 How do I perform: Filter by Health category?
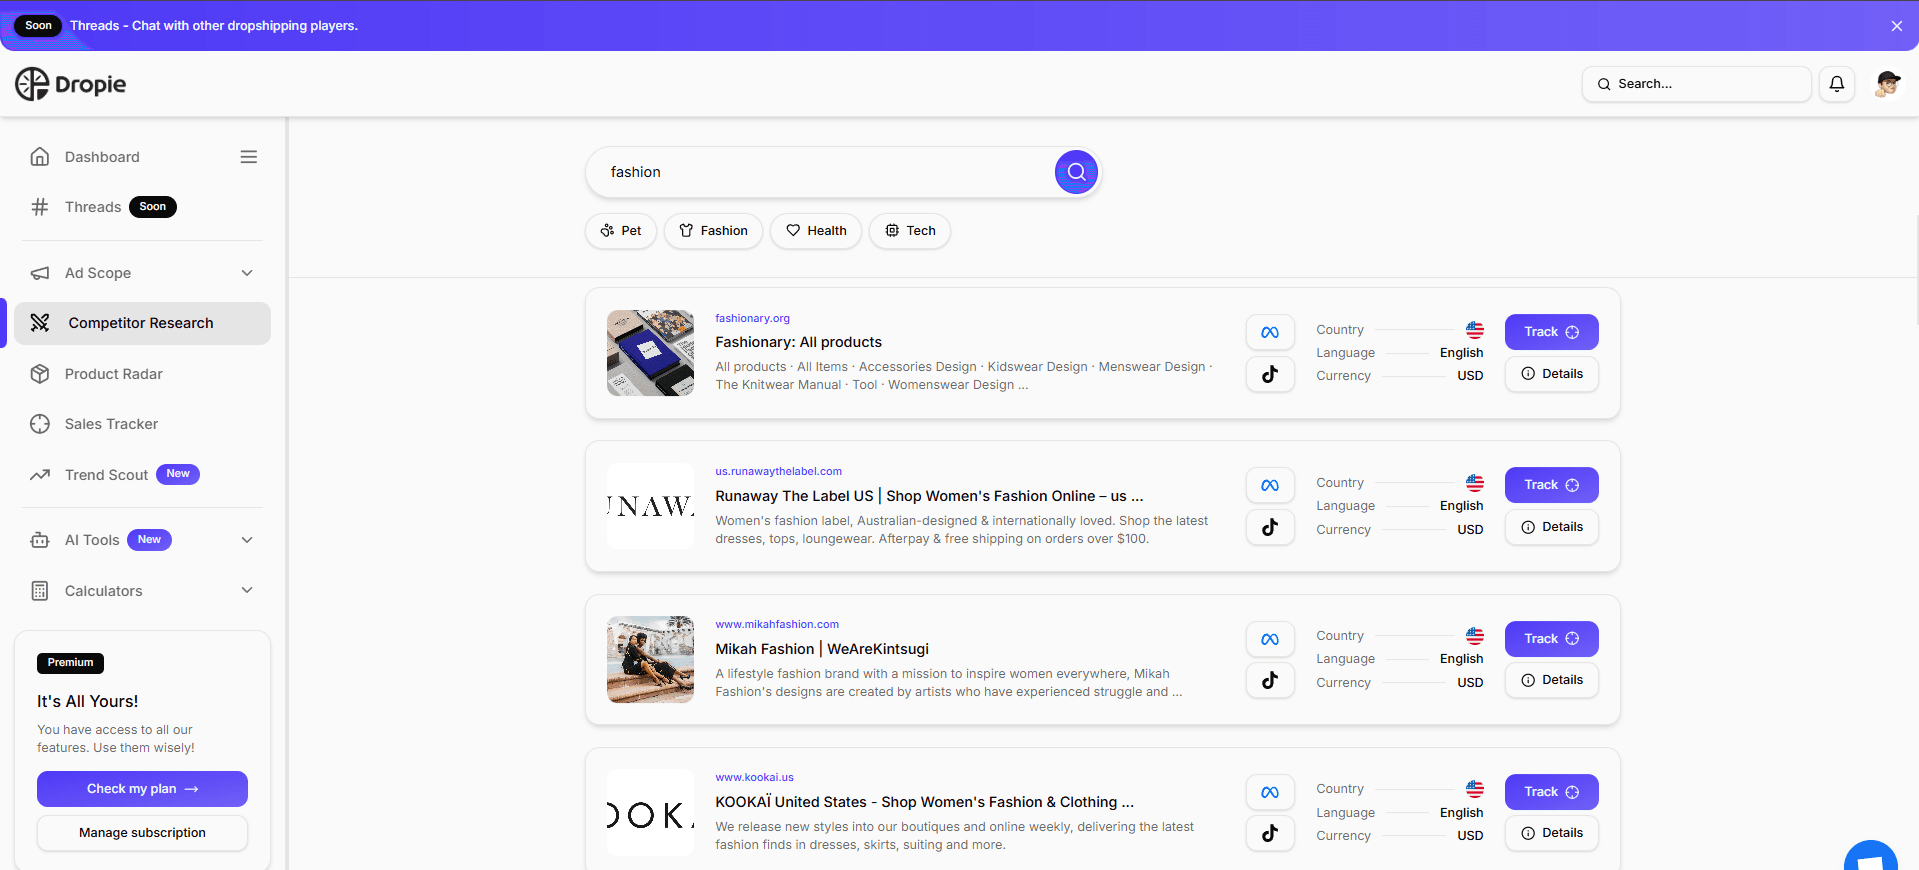pos(816,231)
